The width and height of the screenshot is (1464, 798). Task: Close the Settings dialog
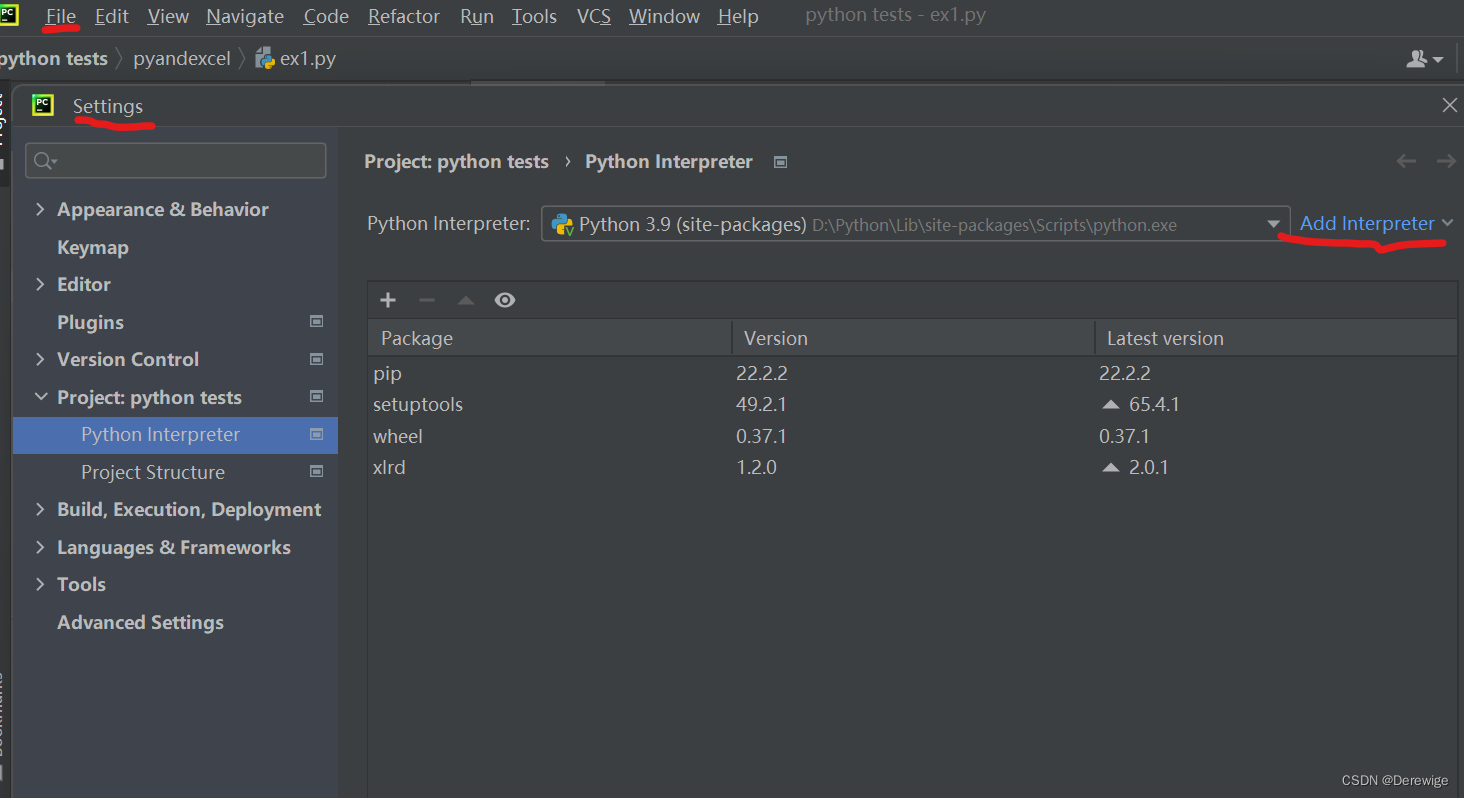(x=1449, y=105)
